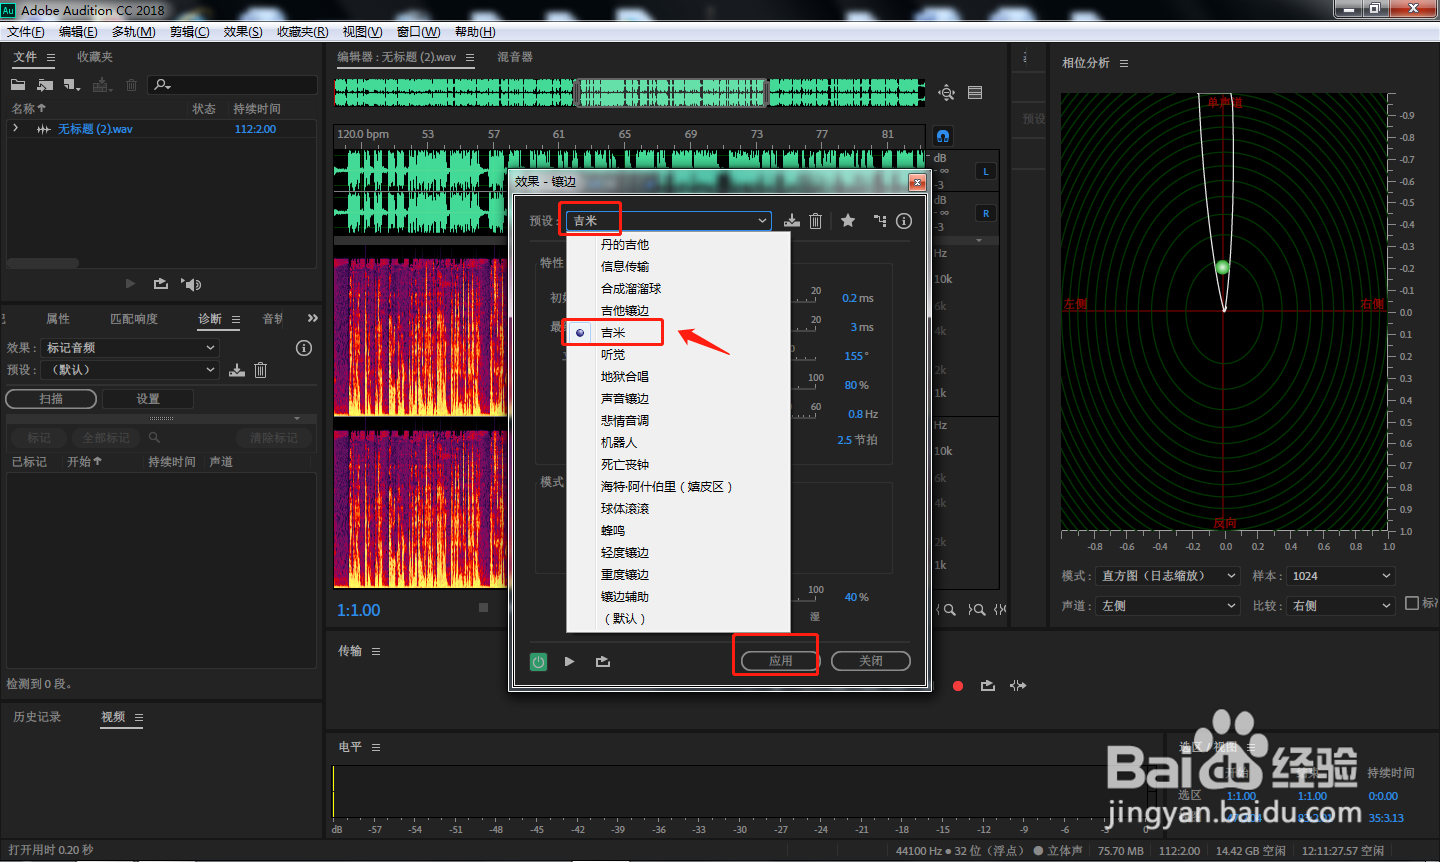Open the Flanger 预设 吉米 dropdown
Image resolution: width=1440 pixels, height=862 pixels.
pos(668,221)
